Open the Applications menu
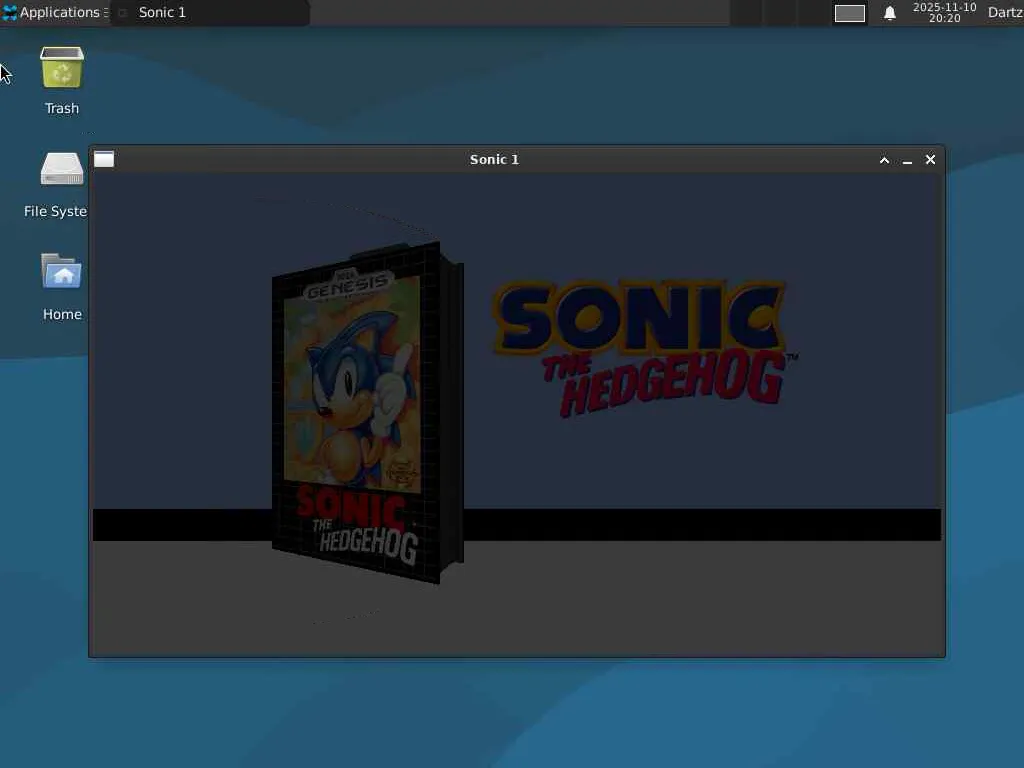The width and height of the screenshot is (1024, 768). click(55, 12)
